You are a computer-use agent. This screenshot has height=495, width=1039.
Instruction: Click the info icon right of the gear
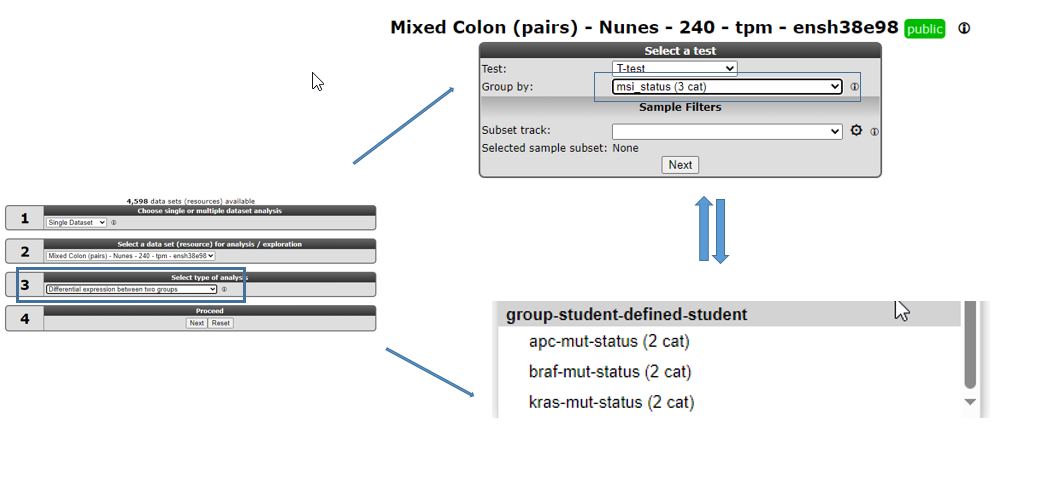875,132
